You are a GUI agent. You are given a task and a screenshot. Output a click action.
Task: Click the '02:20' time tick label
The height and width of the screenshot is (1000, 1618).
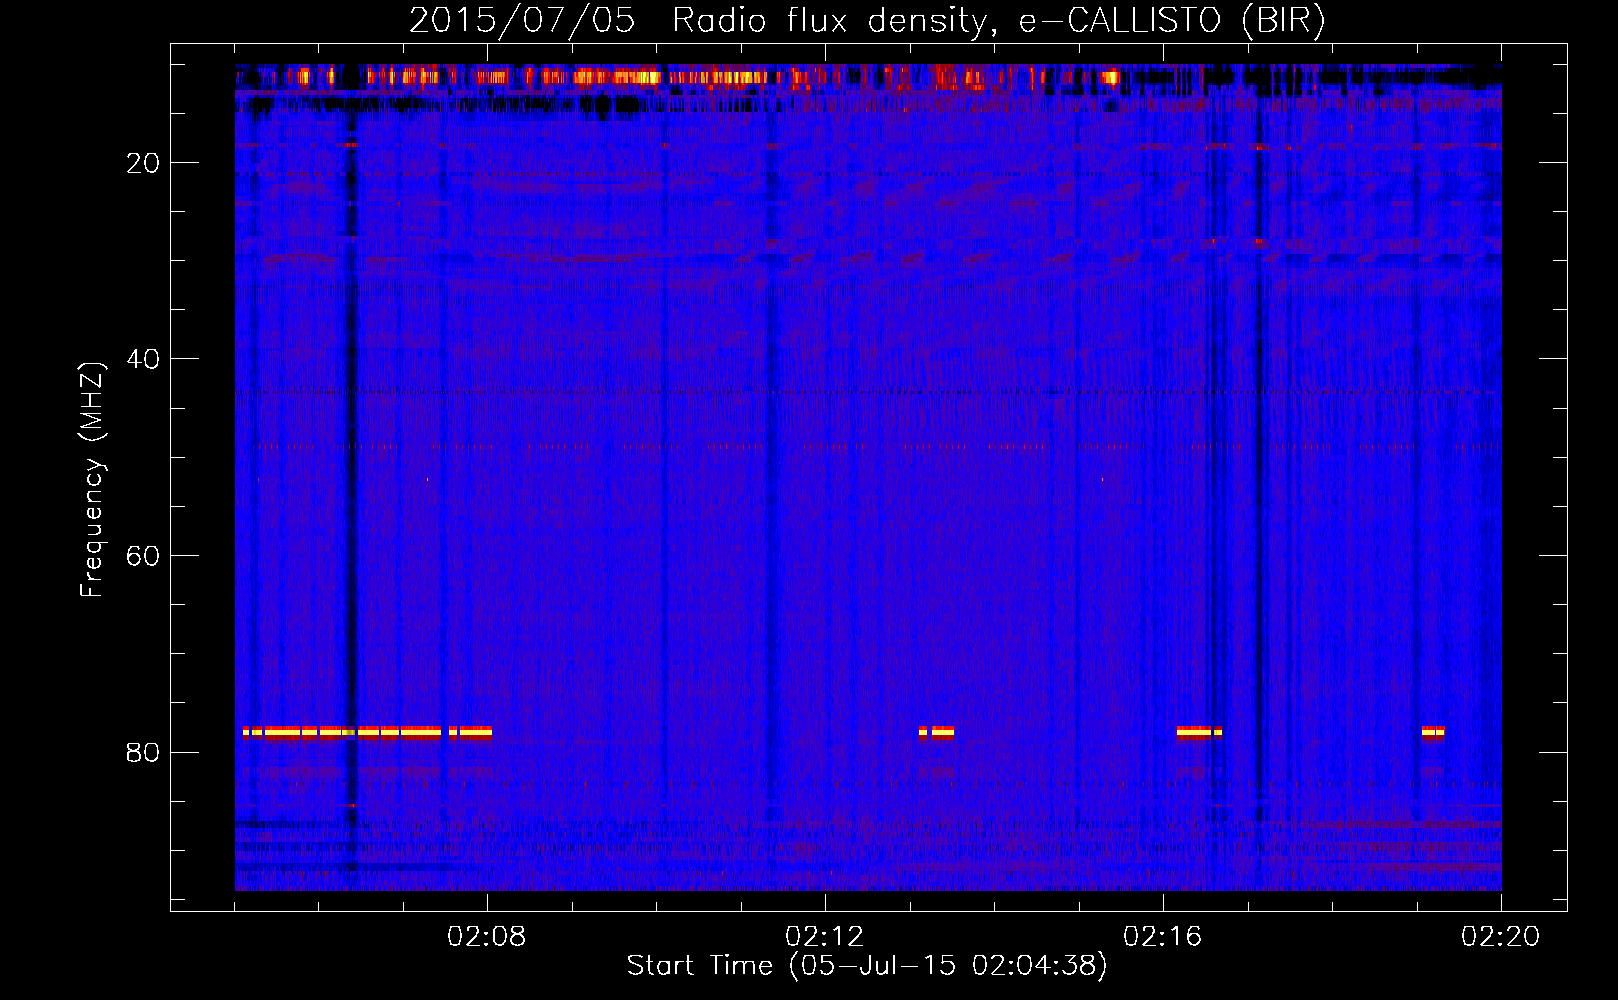(1501, 937)
